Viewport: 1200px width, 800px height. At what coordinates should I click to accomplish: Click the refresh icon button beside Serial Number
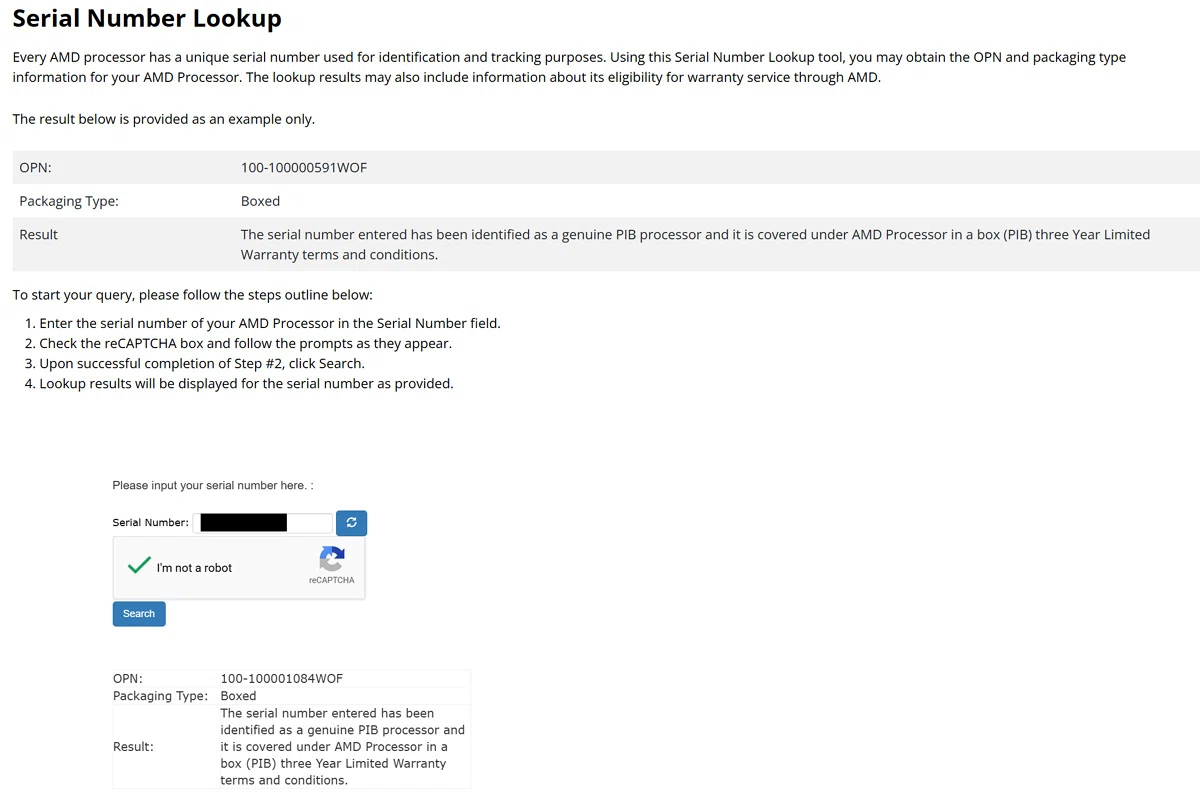pos(351,523)
